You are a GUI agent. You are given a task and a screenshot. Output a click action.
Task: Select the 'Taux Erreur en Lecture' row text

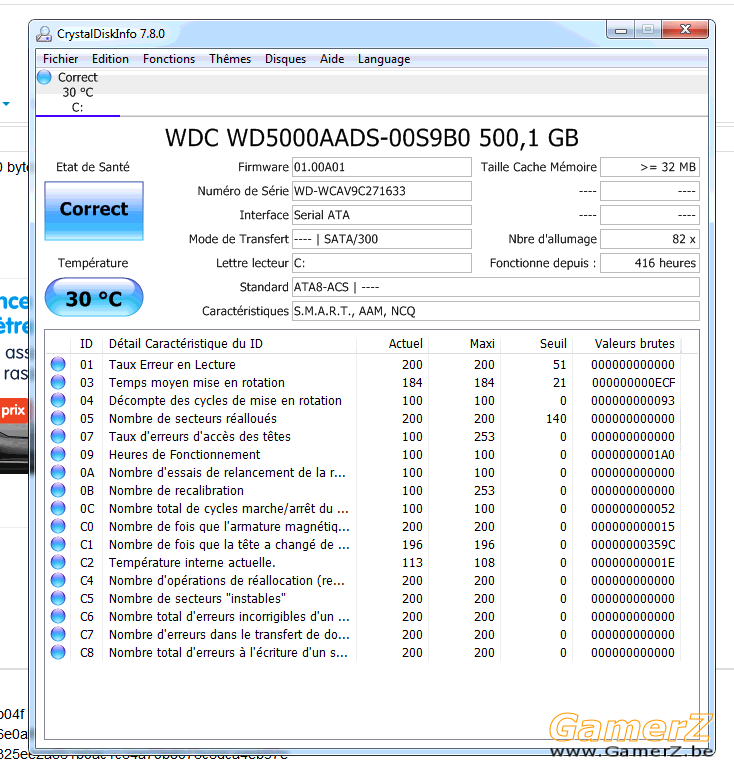coord(172,364)
